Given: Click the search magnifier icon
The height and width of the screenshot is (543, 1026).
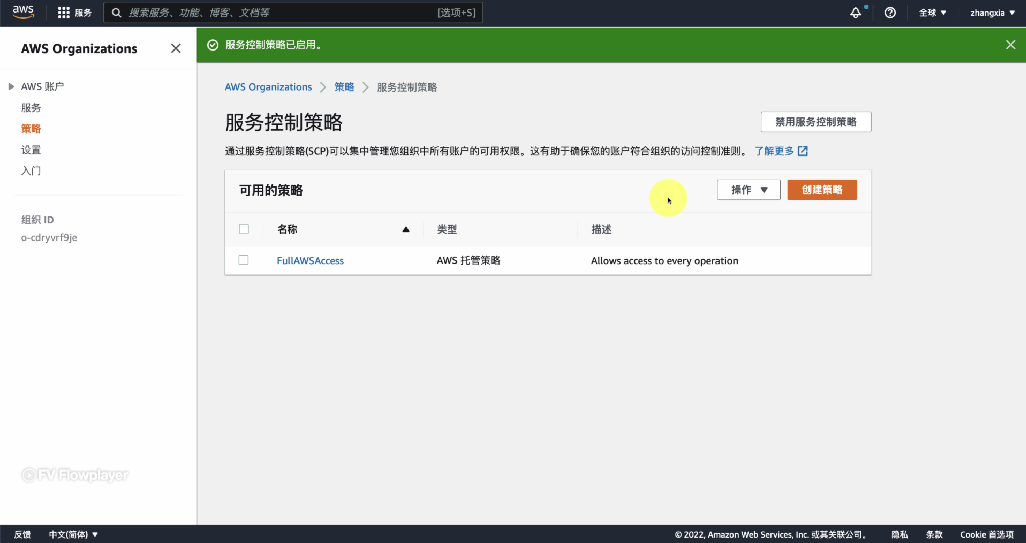Looking at the screenshot, I should pos(116,12).
